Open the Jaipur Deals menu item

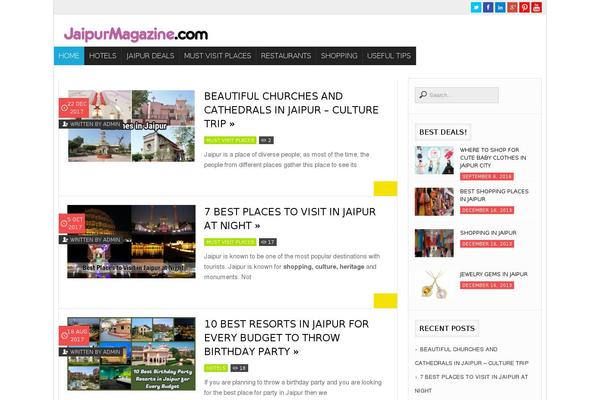coord(150,56)
